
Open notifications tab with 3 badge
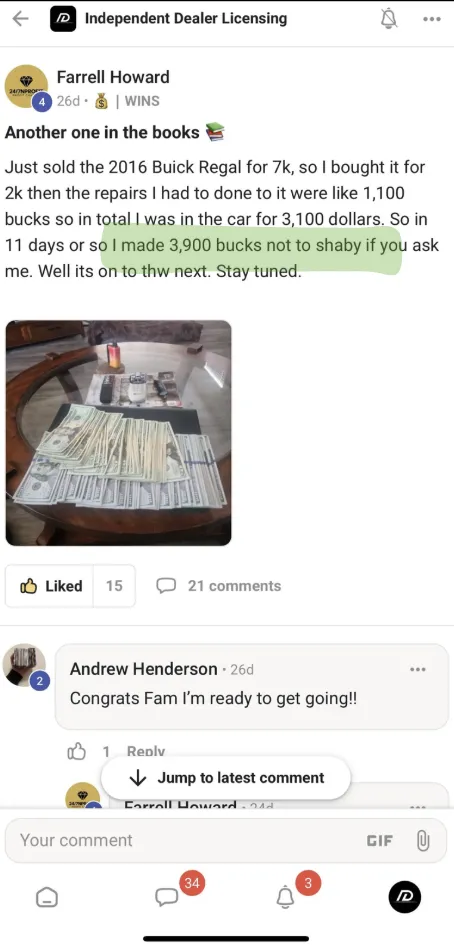285,897
